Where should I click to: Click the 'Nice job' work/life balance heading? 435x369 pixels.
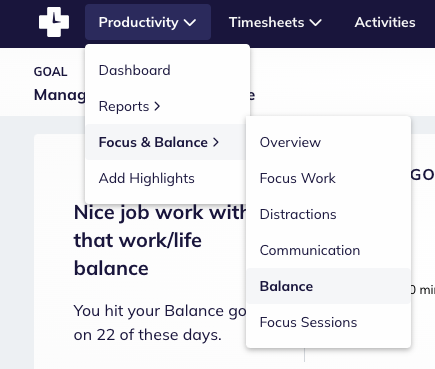point(160,240)
